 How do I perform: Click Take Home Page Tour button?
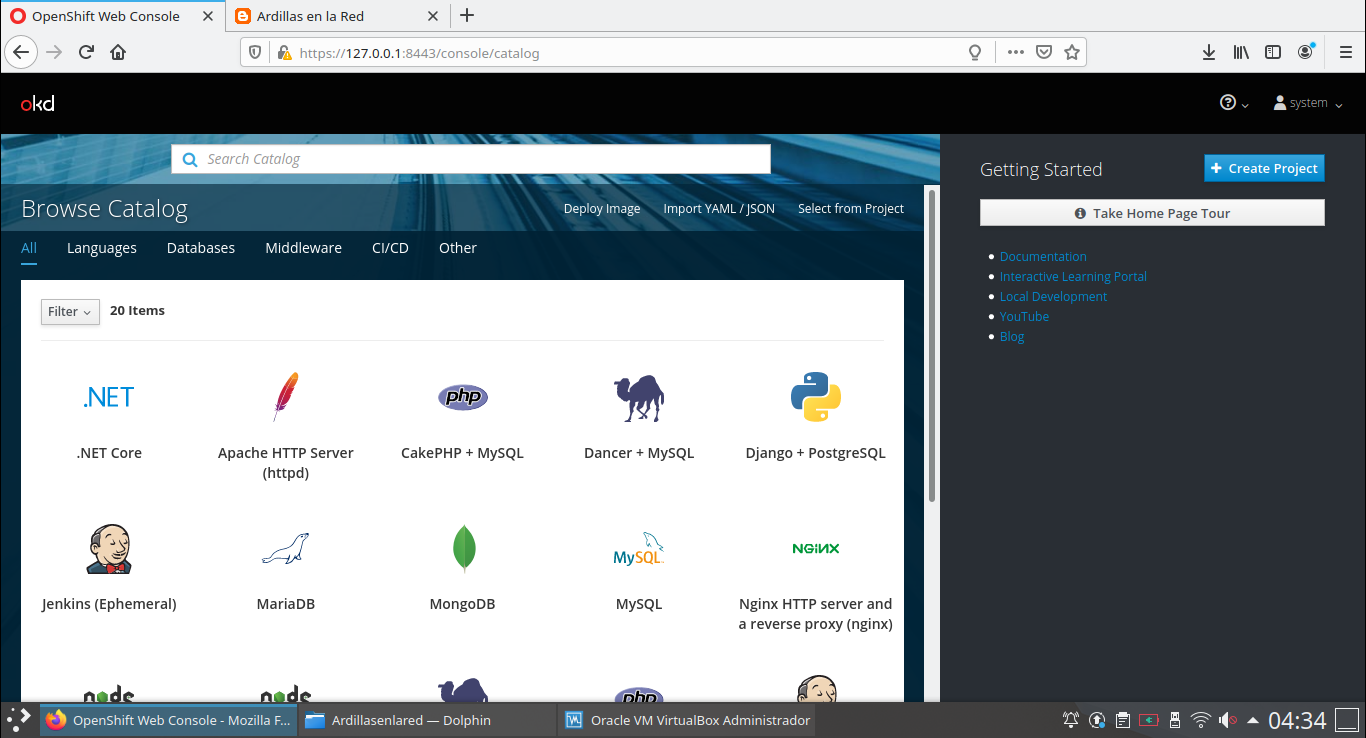pos(1152,213)
